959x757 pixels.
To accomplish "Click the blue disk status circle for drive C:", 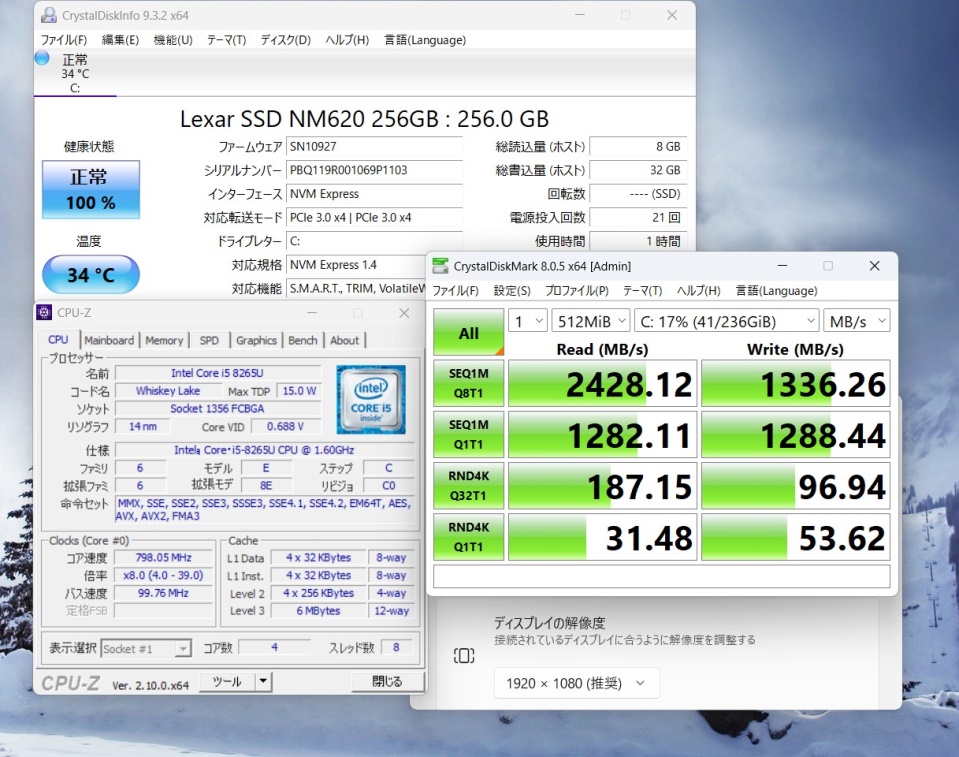I will 42,59.
